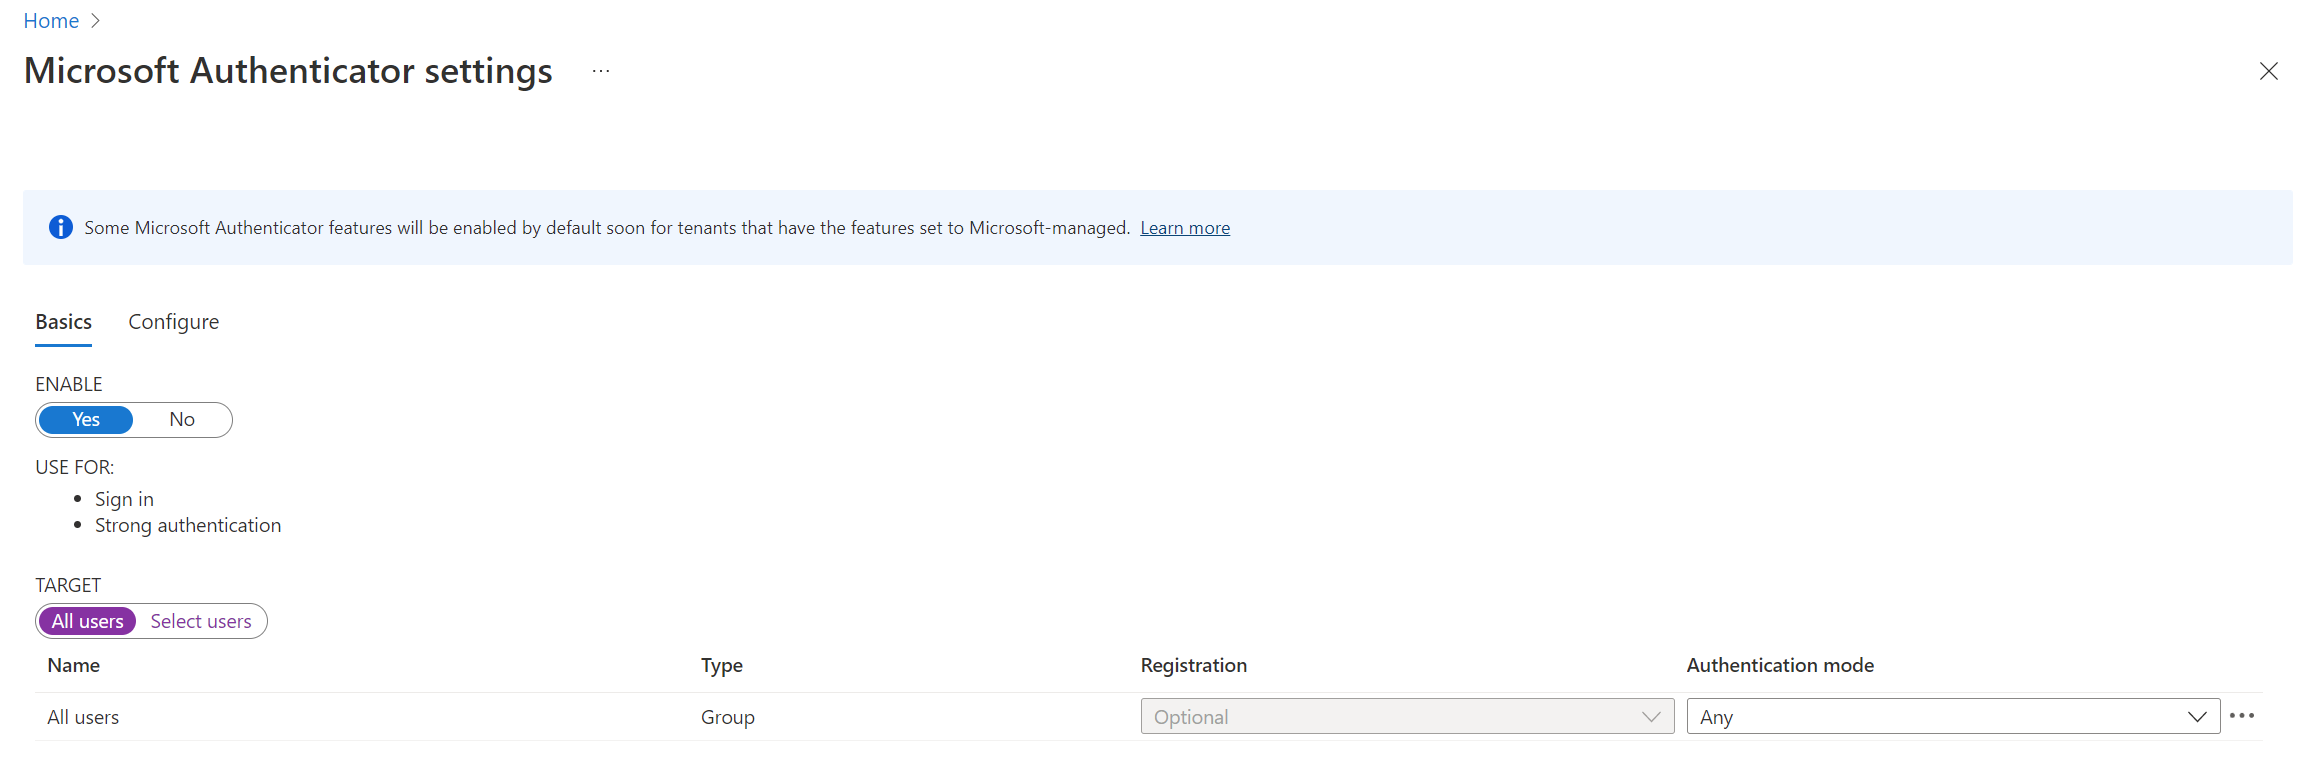
Task: Open the Authentication mode Any dropdown
Action: (1953, 716)
